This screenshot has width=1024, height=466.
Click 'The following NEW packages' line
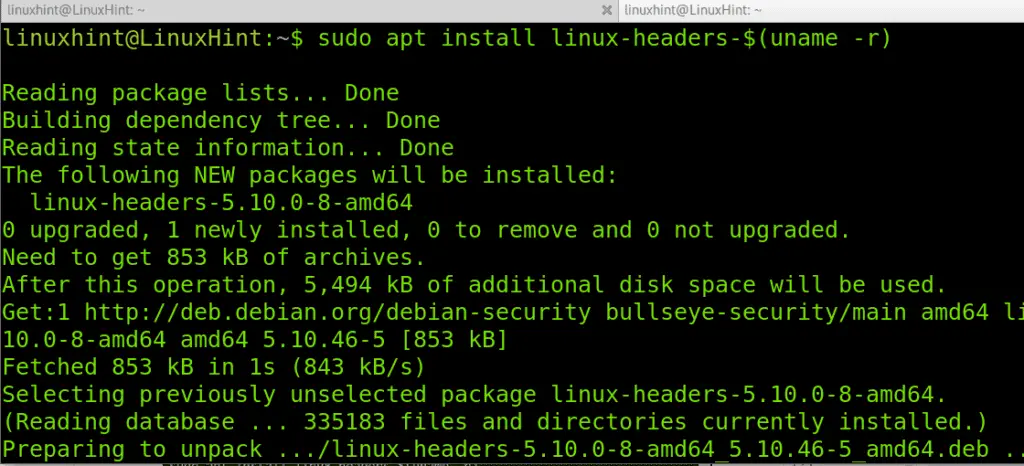pyautogui.click(x=309, y=176)
